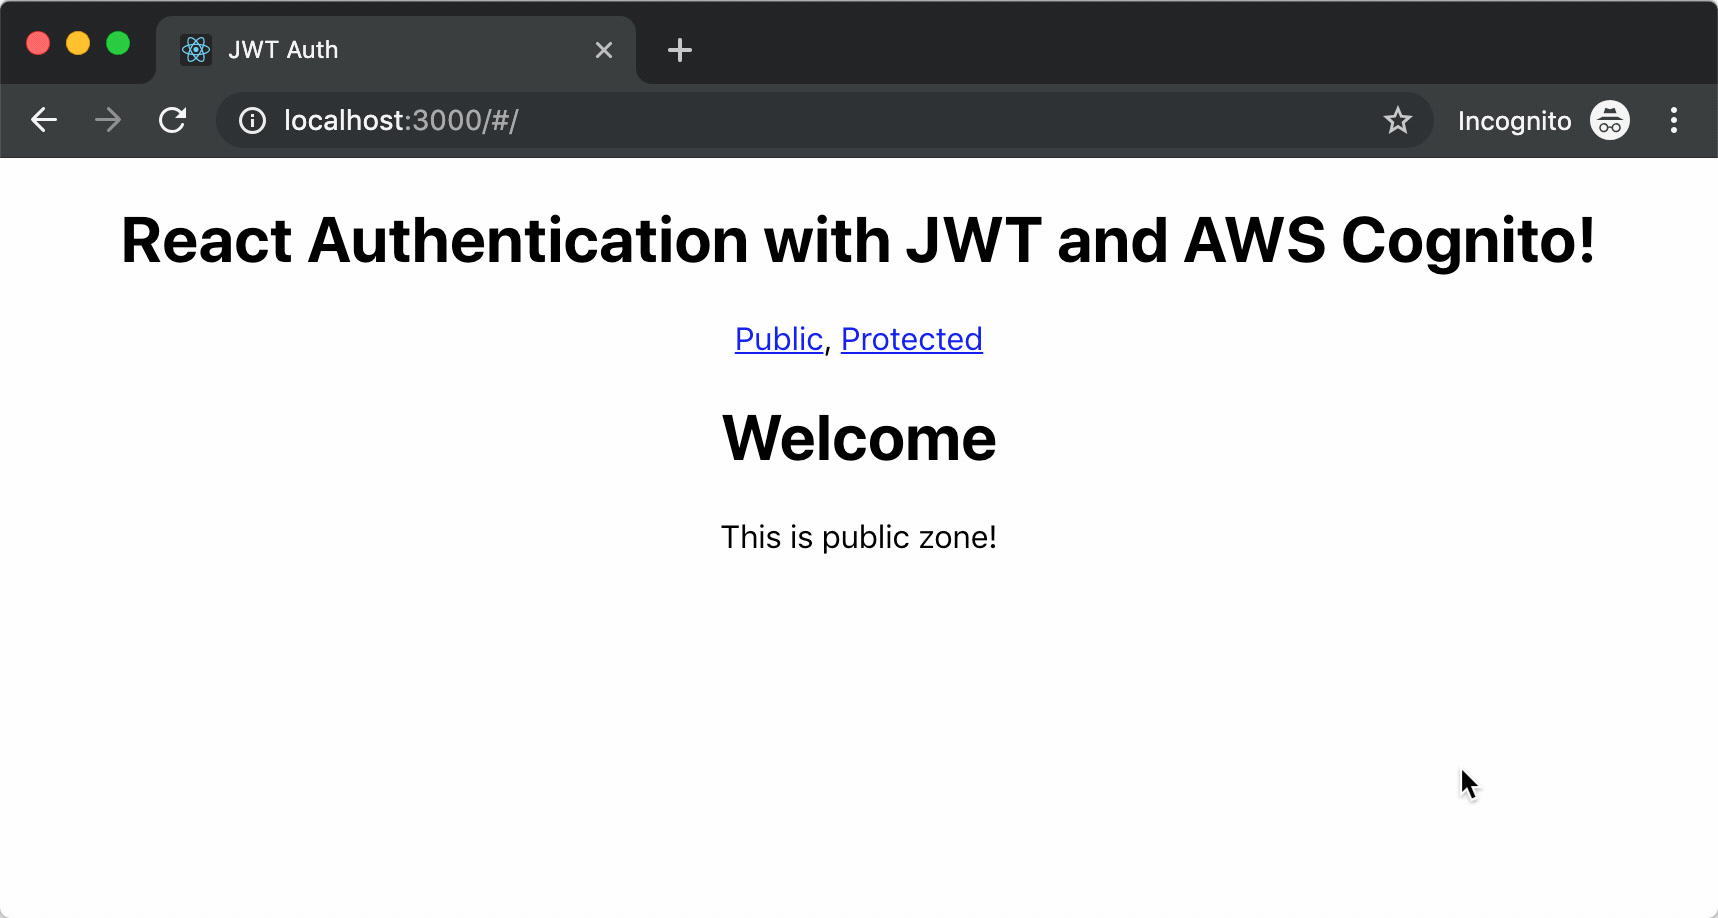Click the Welcome heading

coord(859,438)
